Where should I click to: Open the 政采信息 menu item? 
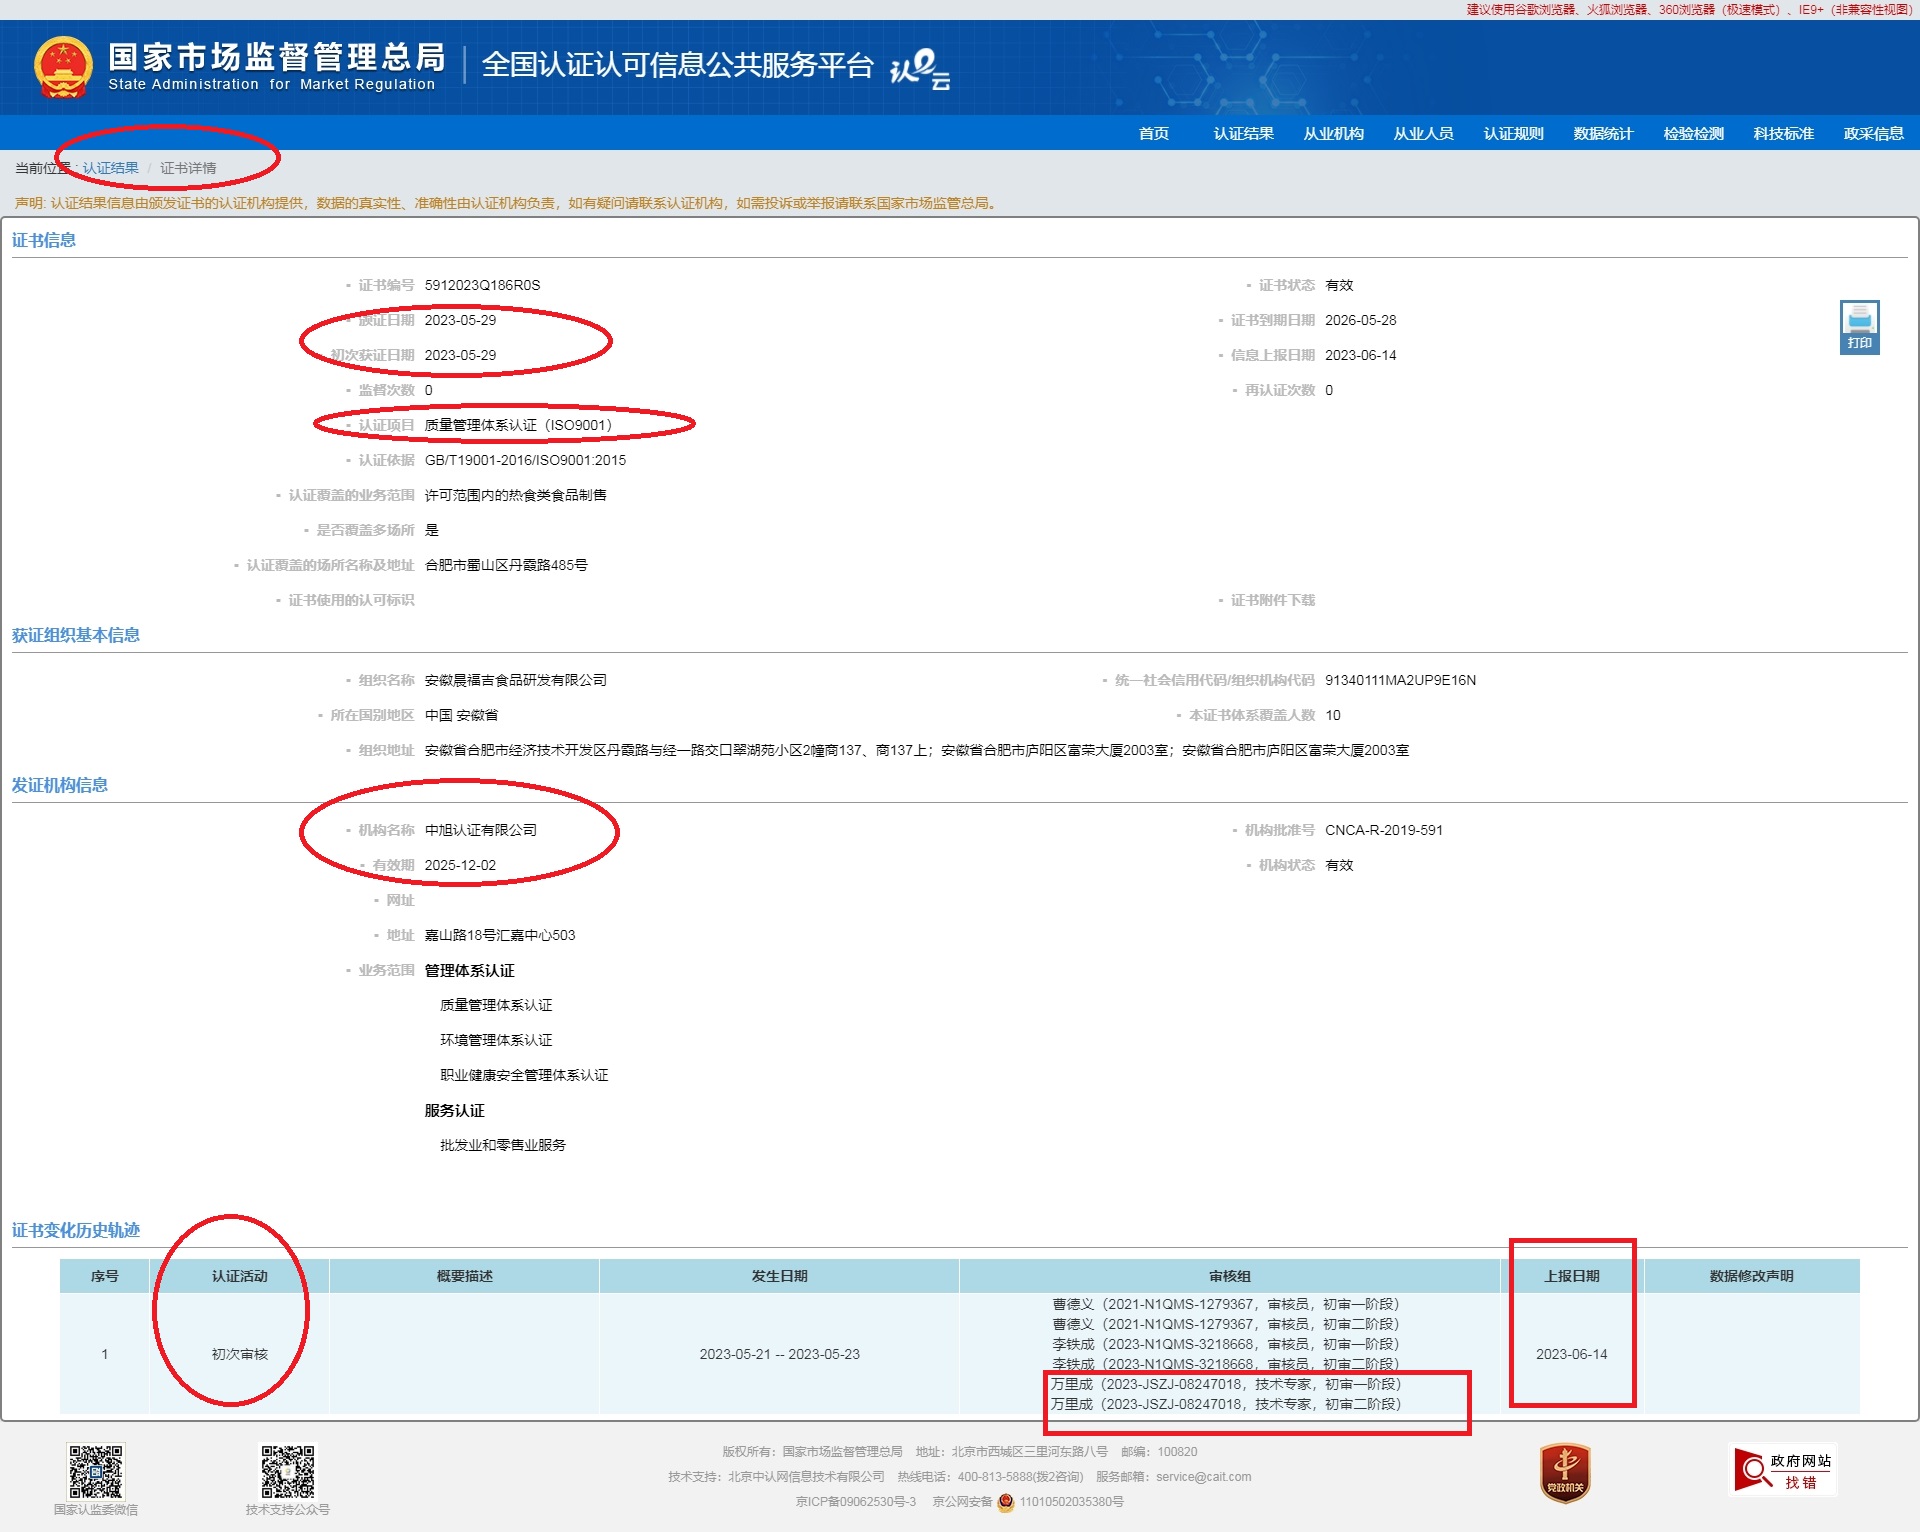1873,133
